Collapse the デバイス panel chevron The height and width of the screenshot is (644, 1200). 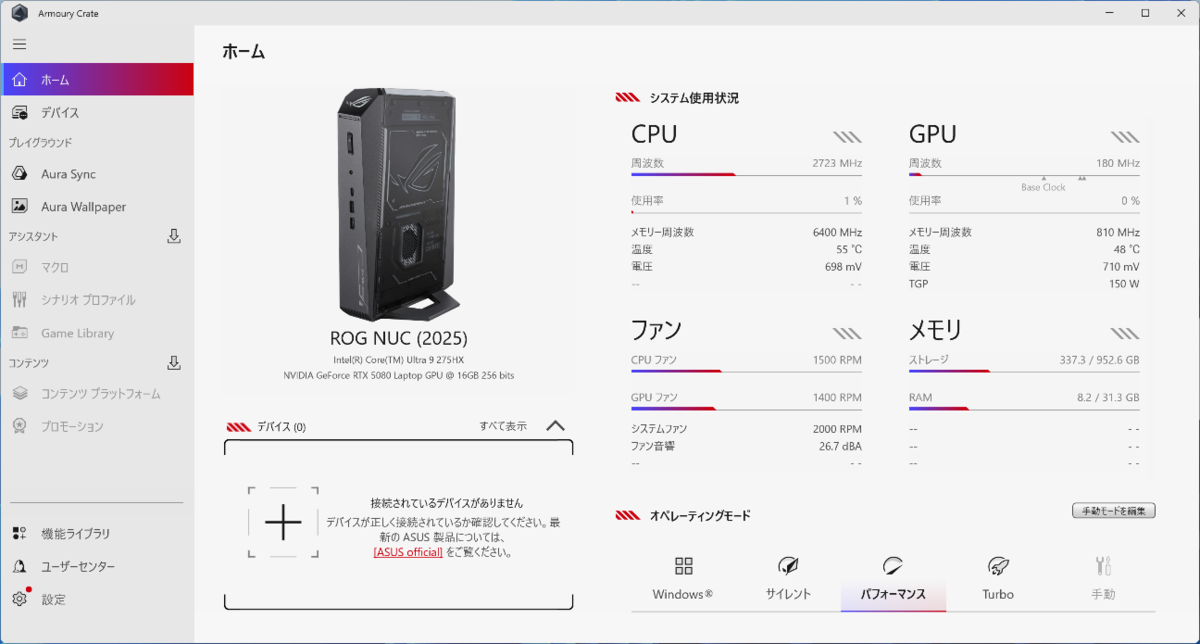(x=556, y=426)
